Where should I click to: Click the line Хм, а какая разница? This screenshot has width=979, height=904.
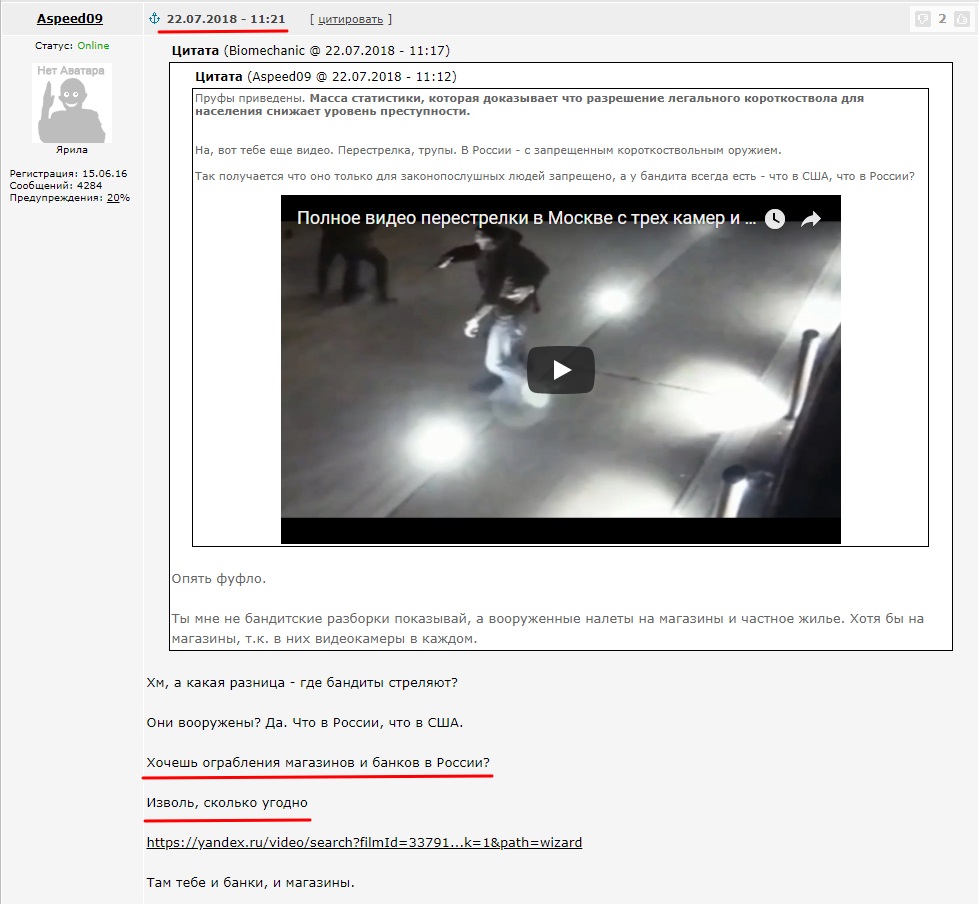point(302,682)
